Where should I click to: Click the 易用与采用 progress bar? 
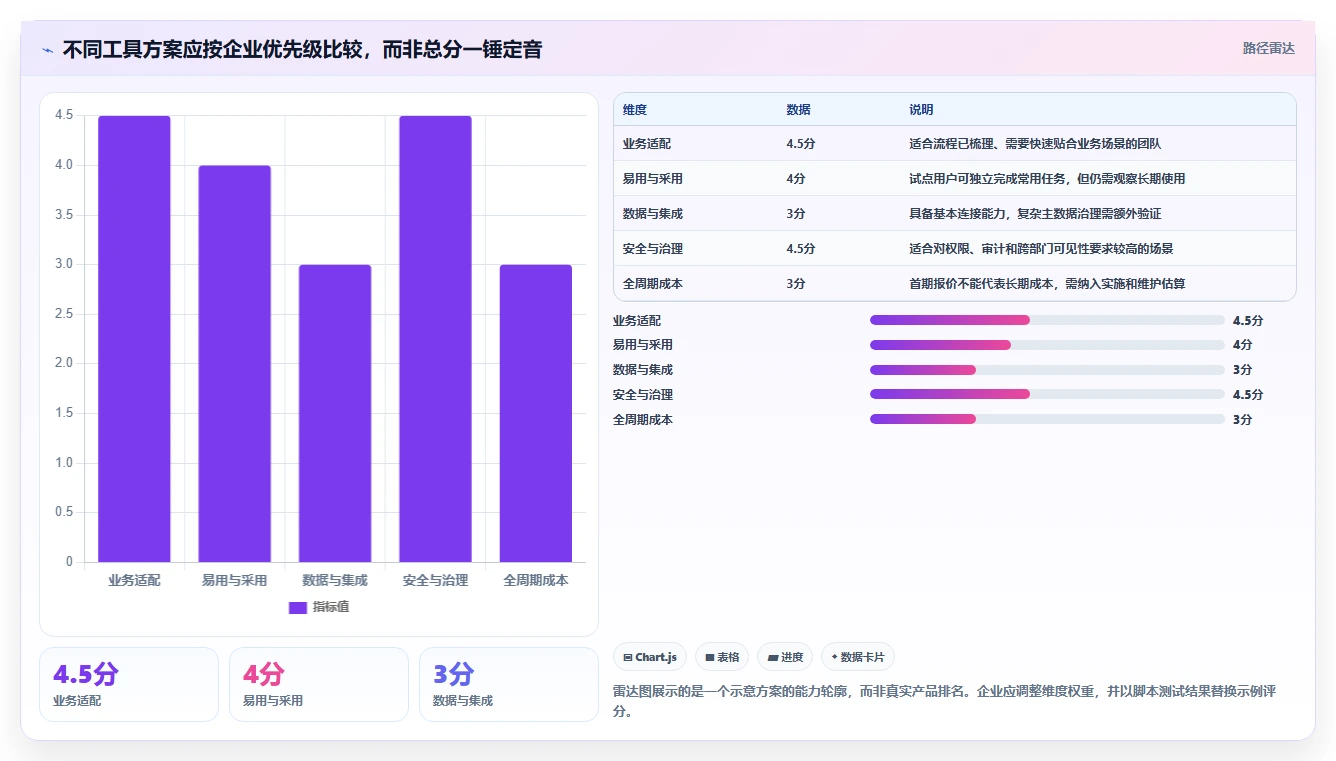1047,345
